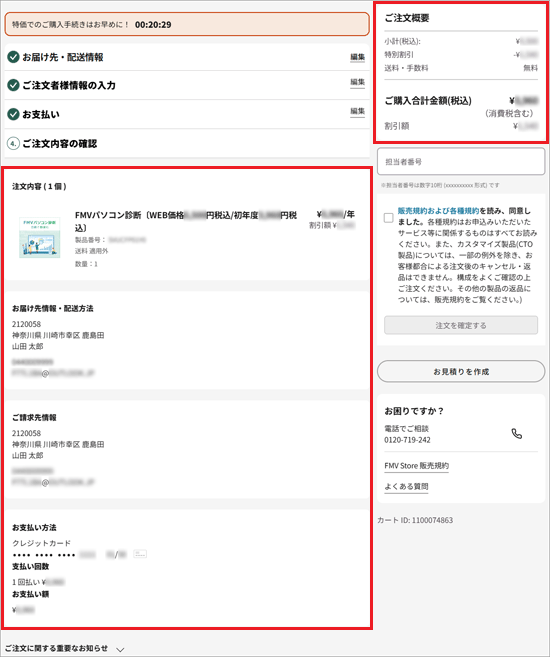Focus the 担当者番号 input field
Screen dimensions: 550x657
pos(461,161)
